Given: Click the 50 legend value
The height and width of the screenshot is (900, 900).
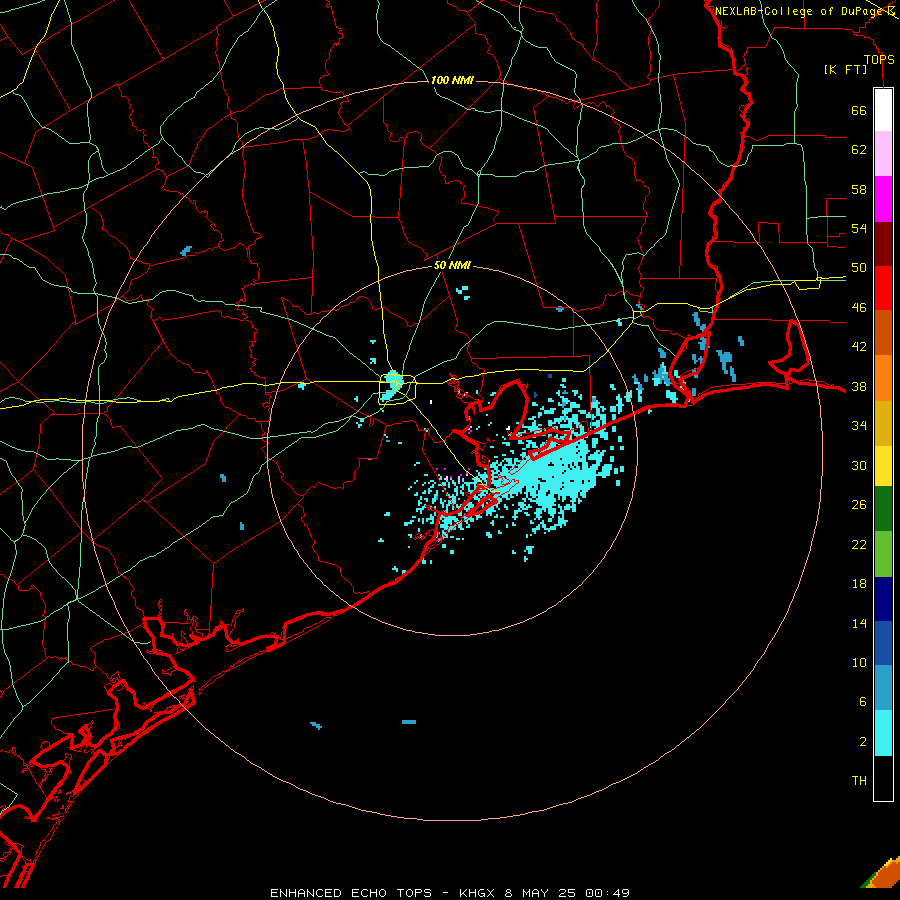Looking at the screenshot, I should (x=859, y=267).
